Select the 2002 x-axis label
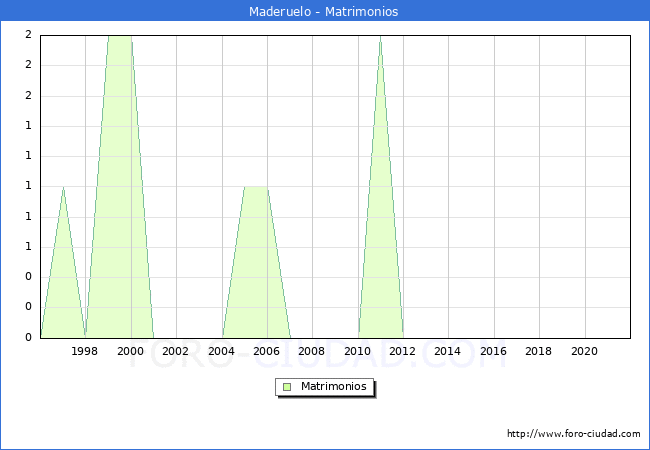The width and height of the screenshot is (650, 450). pos(175,351)
